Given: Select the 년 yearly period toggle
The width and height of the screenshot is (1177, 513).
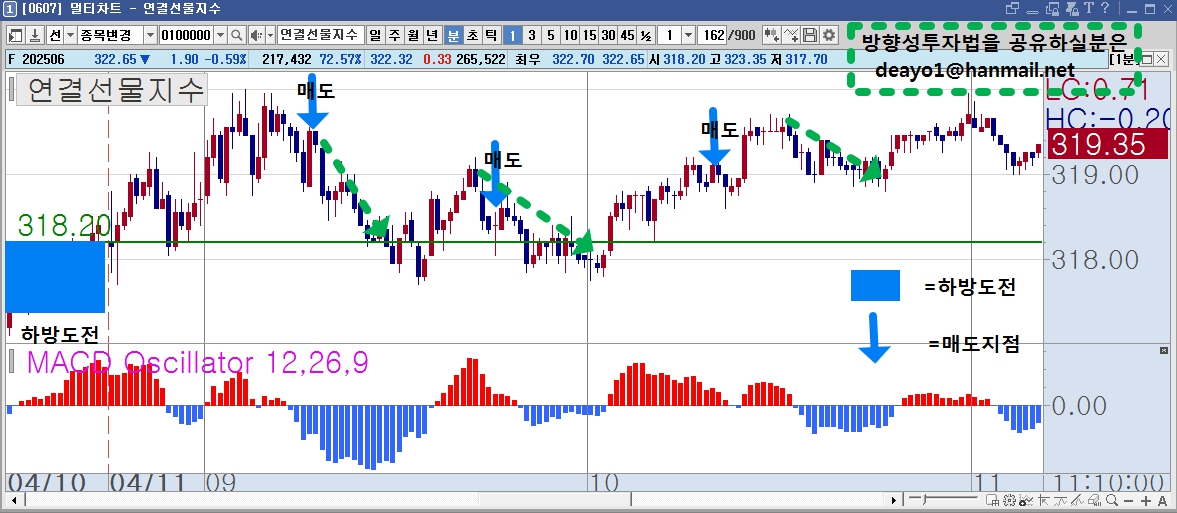Looking at the screenshot, I should [432, 35].
